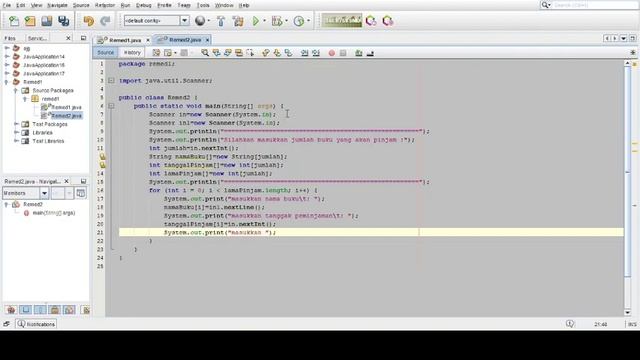Open the Profile Project dropdown arrow
The height and width of the screenshot is (360, 640).
tap(308, 21)
